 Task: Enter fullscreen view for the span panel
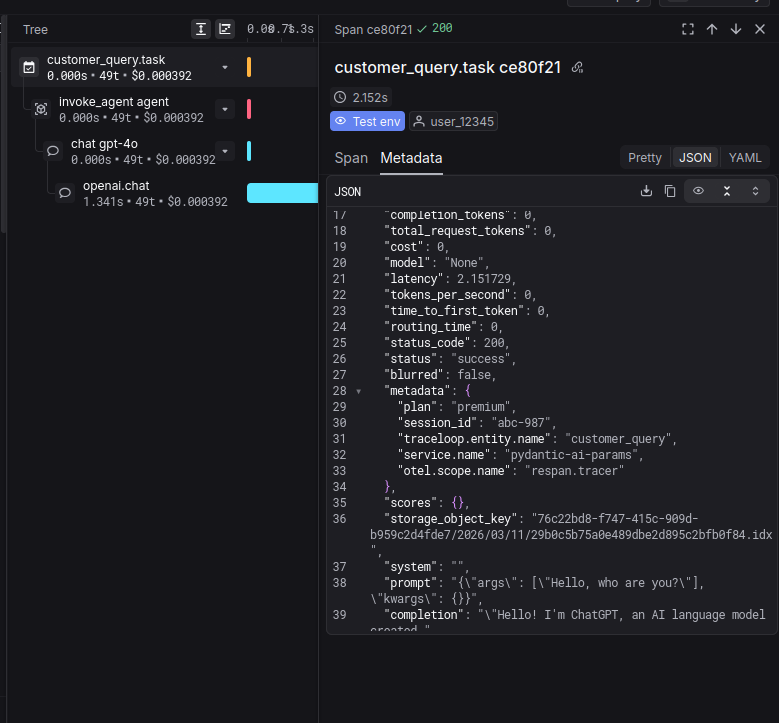(x=688, y=29)
